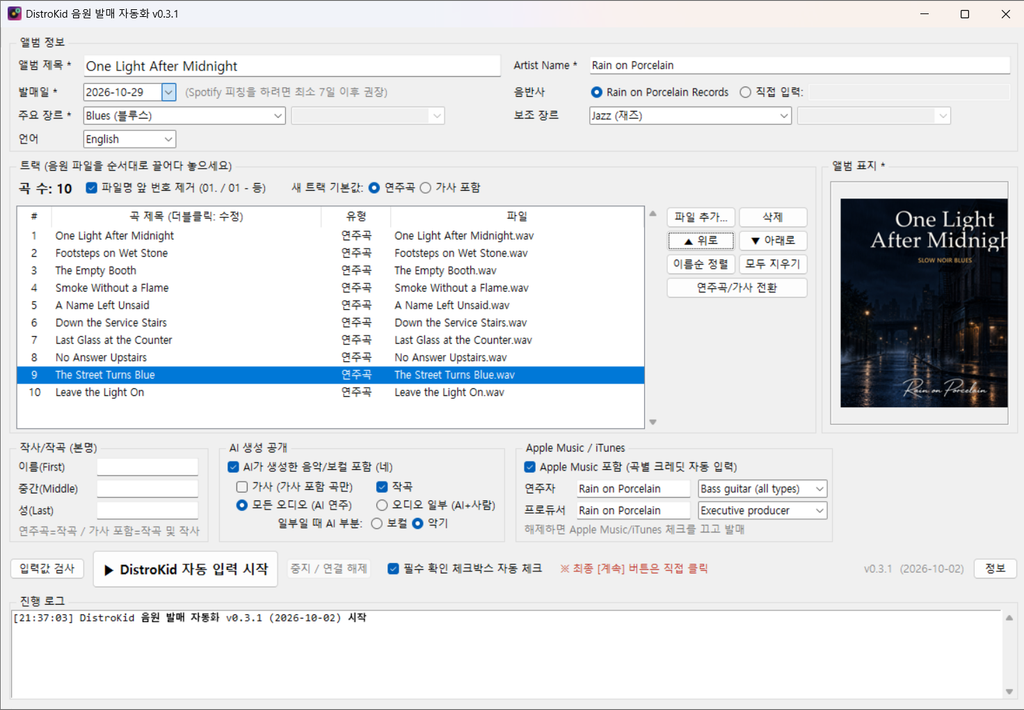Select track 8 No Answer Upstairs

(x=330, y=358)
